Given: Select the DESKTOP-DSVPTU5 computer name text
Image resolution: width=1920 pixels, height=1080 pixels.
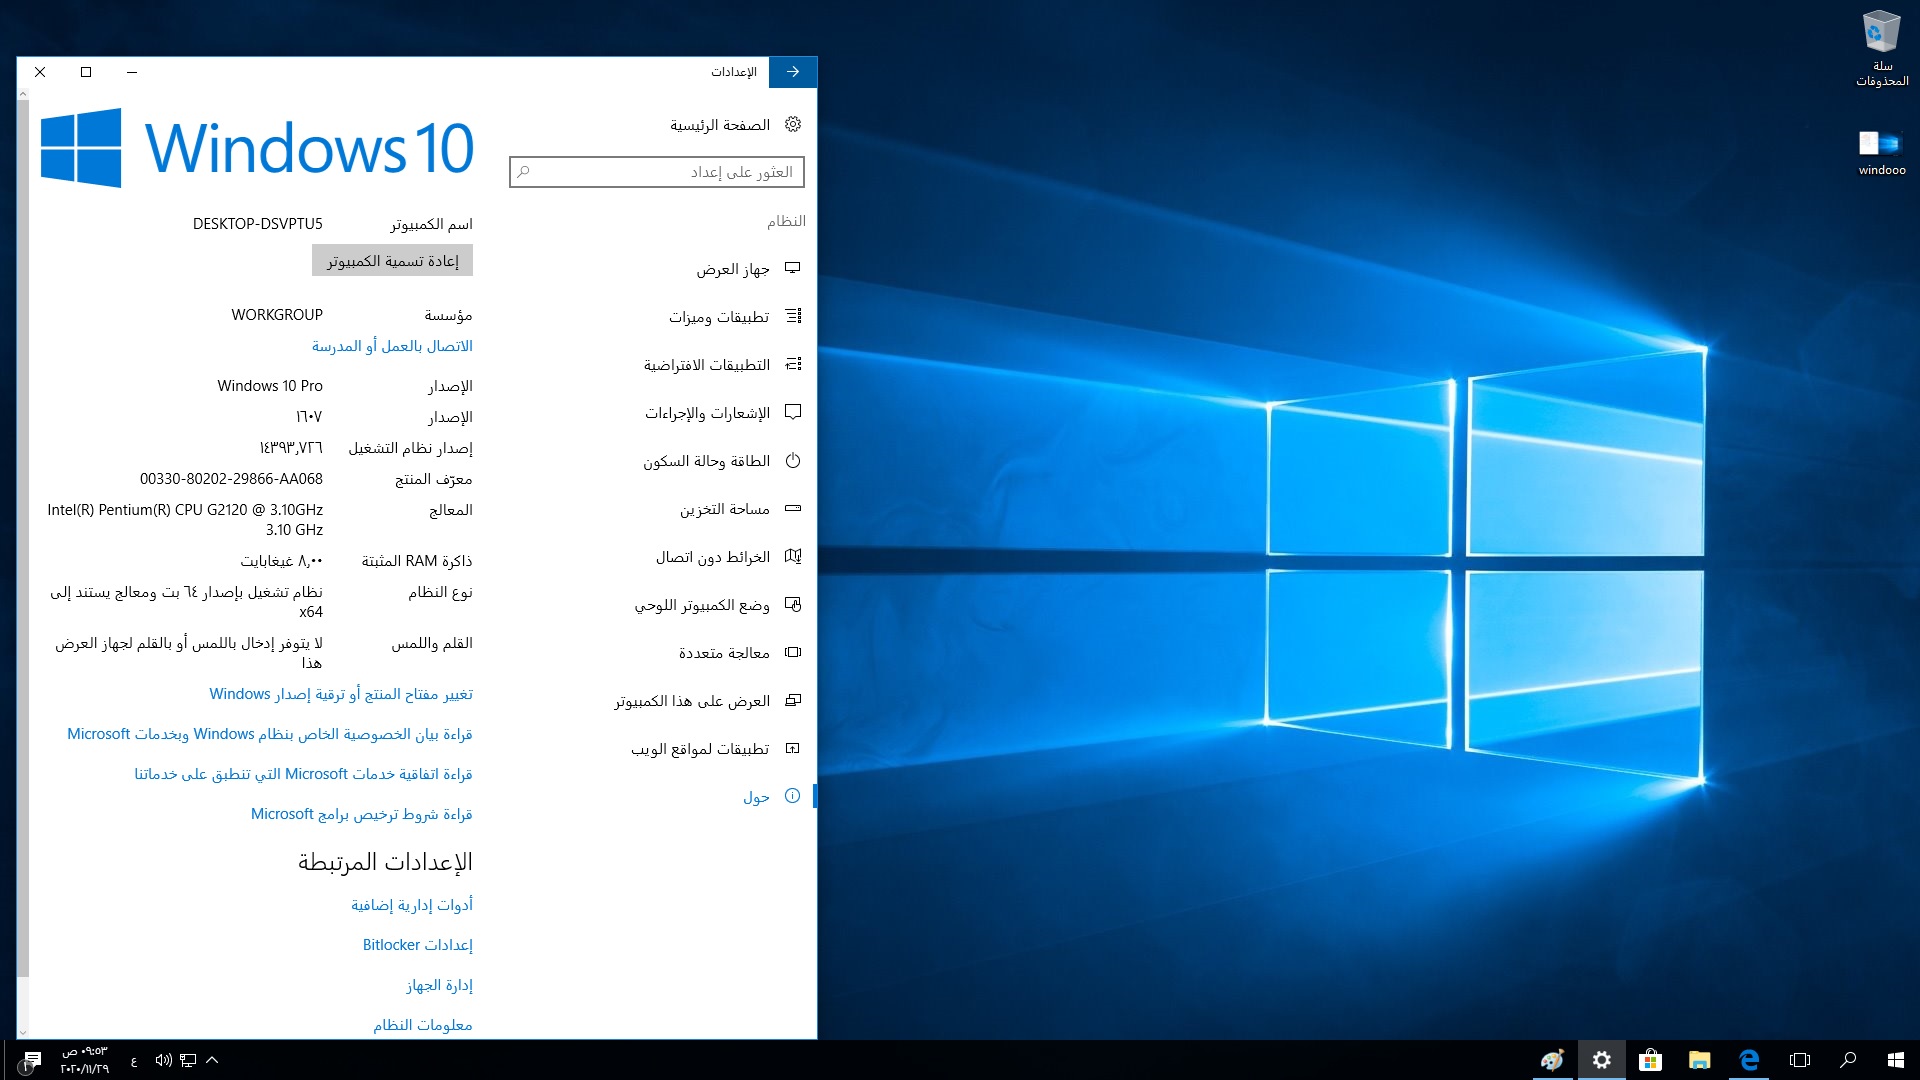Looking at the screenshot, I should (x=258, y=224).
